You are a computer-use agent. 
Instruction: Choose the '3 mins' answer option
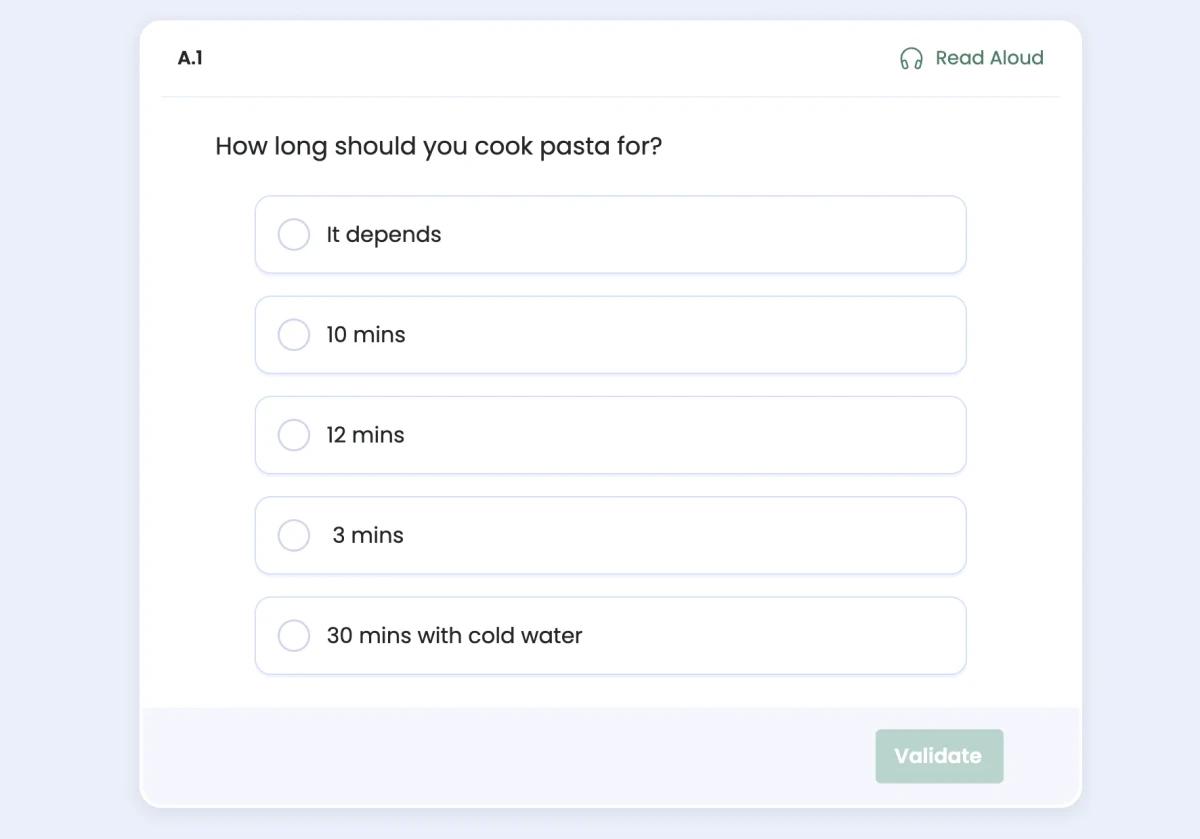click(293, 535)
